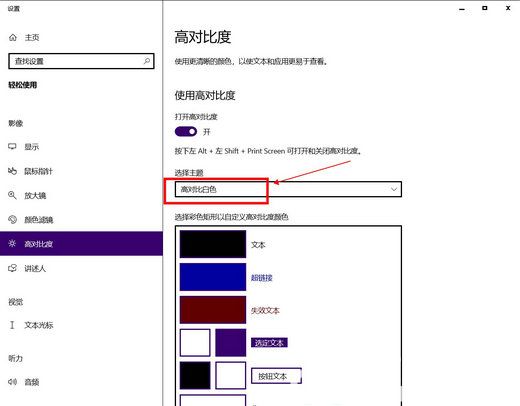Click the 高对比度 sun icon

pyautogui.click(x=12, y=244)
